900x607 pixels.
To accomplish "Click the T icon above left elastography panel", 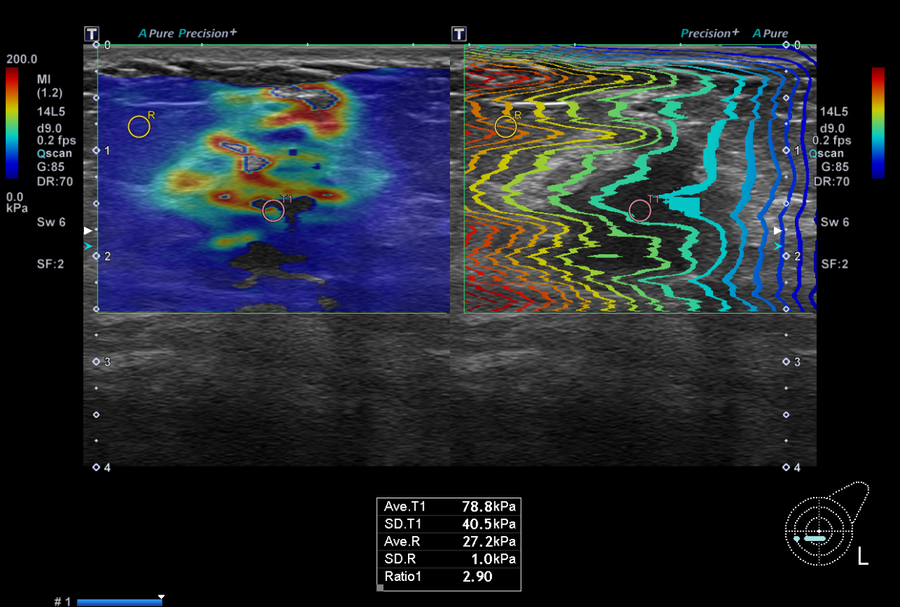I will pyautogui.click(x=91, y=34).
